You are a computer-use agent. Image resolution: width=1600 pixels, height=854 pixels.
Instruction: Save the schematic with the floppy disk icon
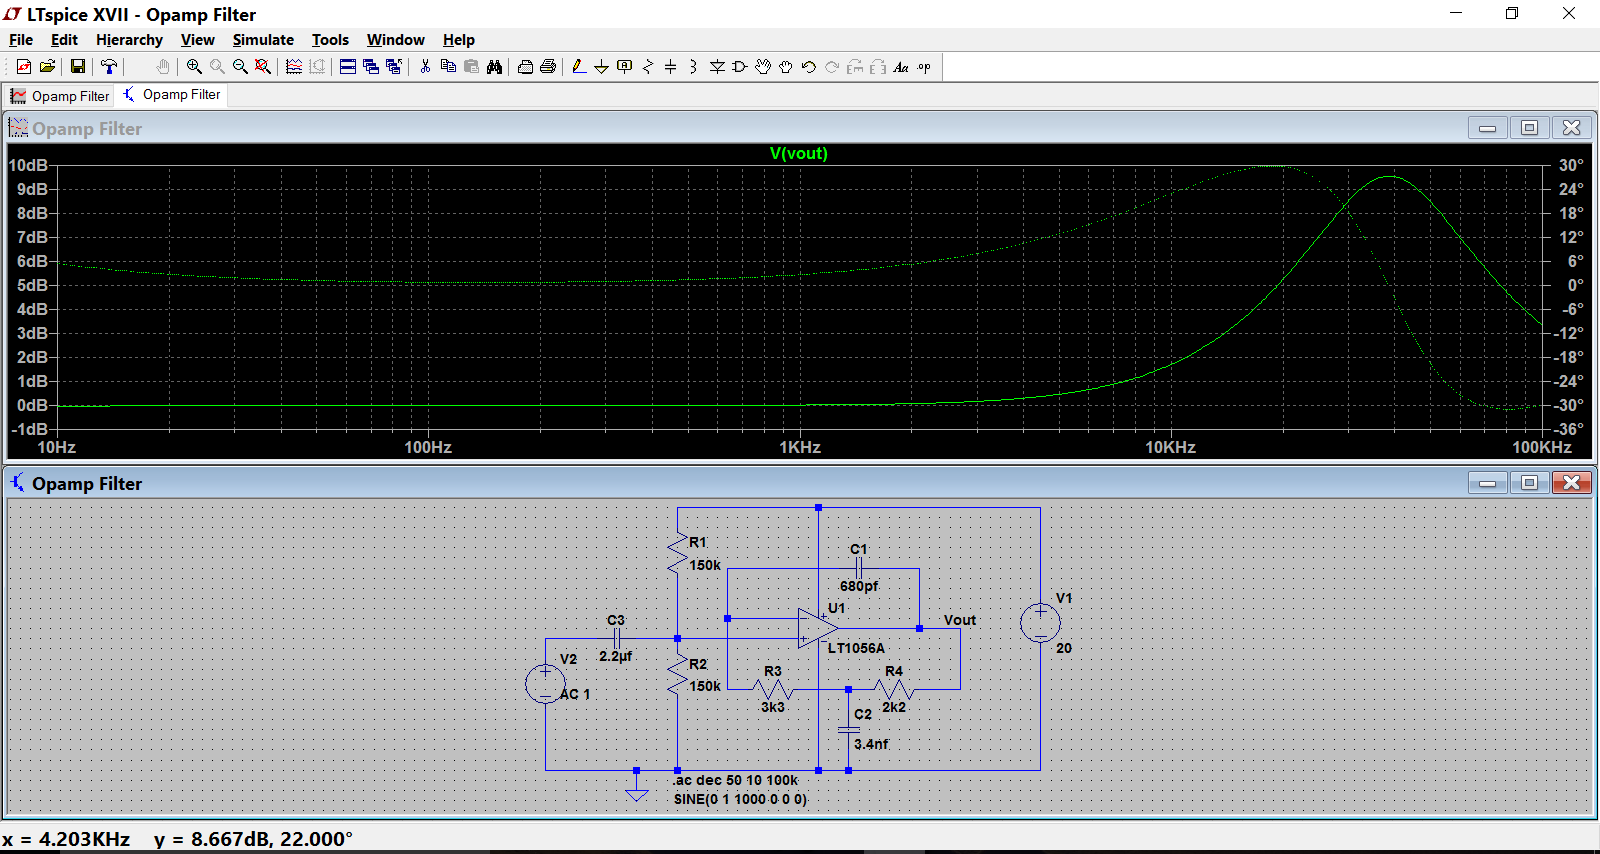[x=77, y=67]
